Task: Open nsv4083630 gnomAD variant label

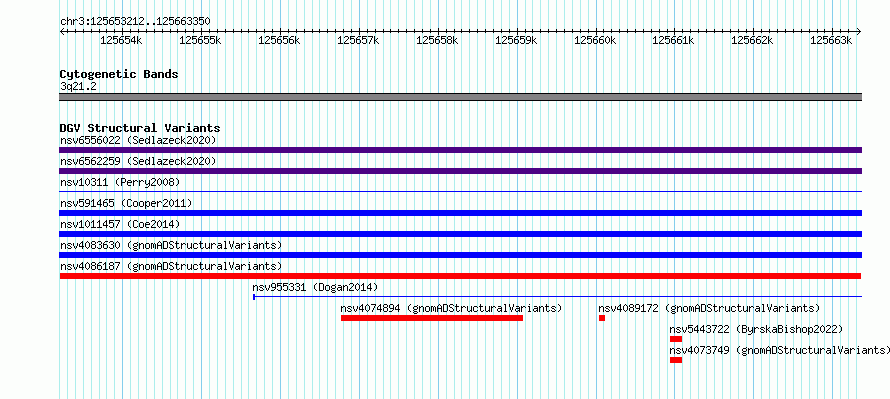Action: (x=171, y=245)
